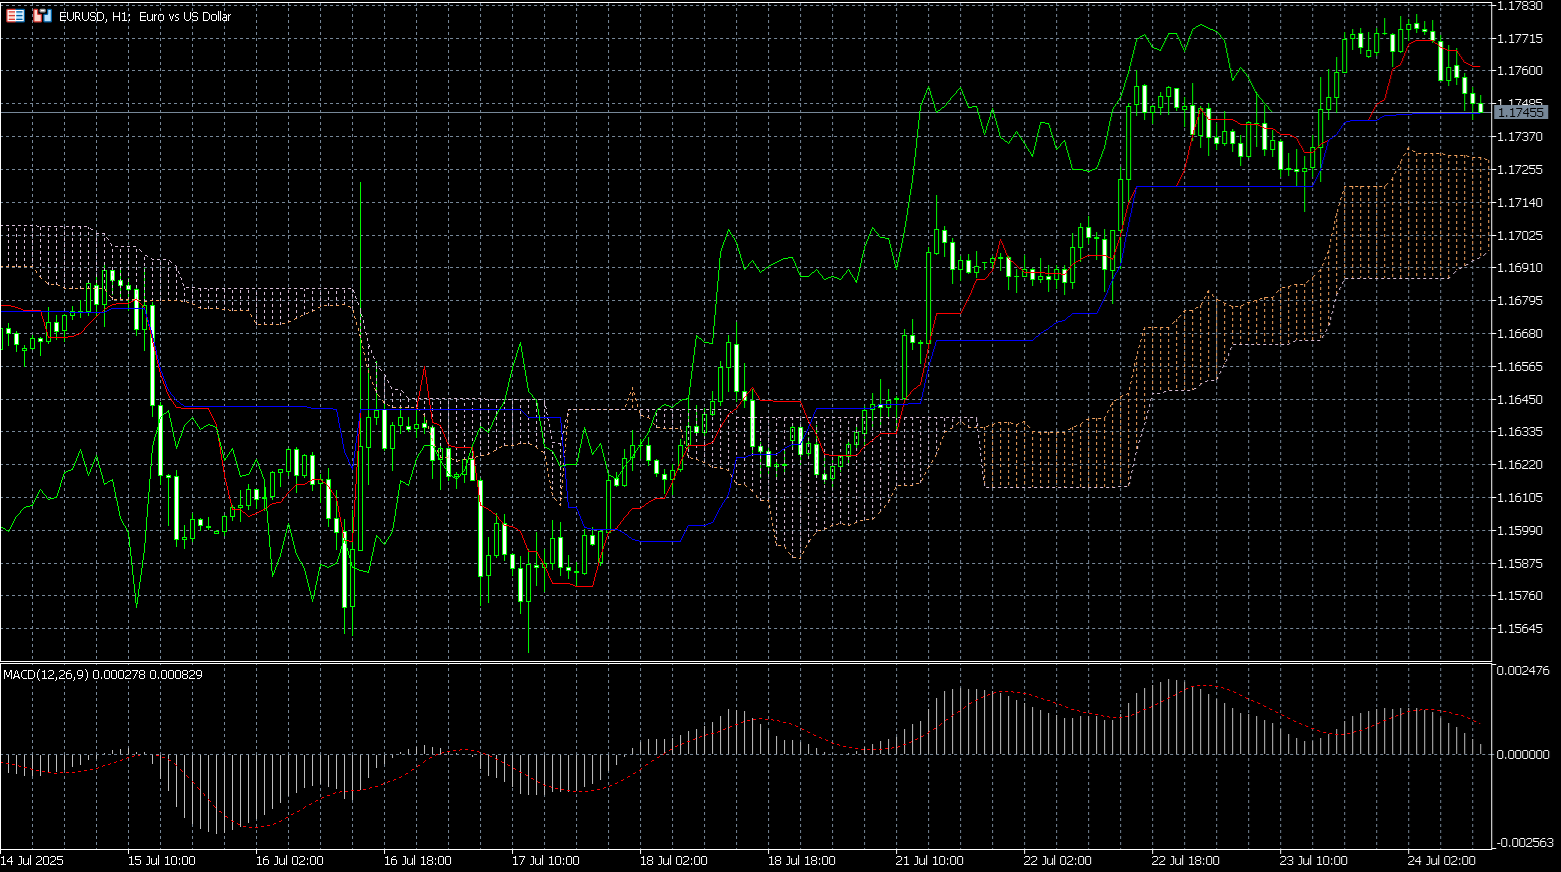The width and height of the screenshot is (1561, 872).
Task: Click the 14 Jul 2025 date label
Action: 32,861
